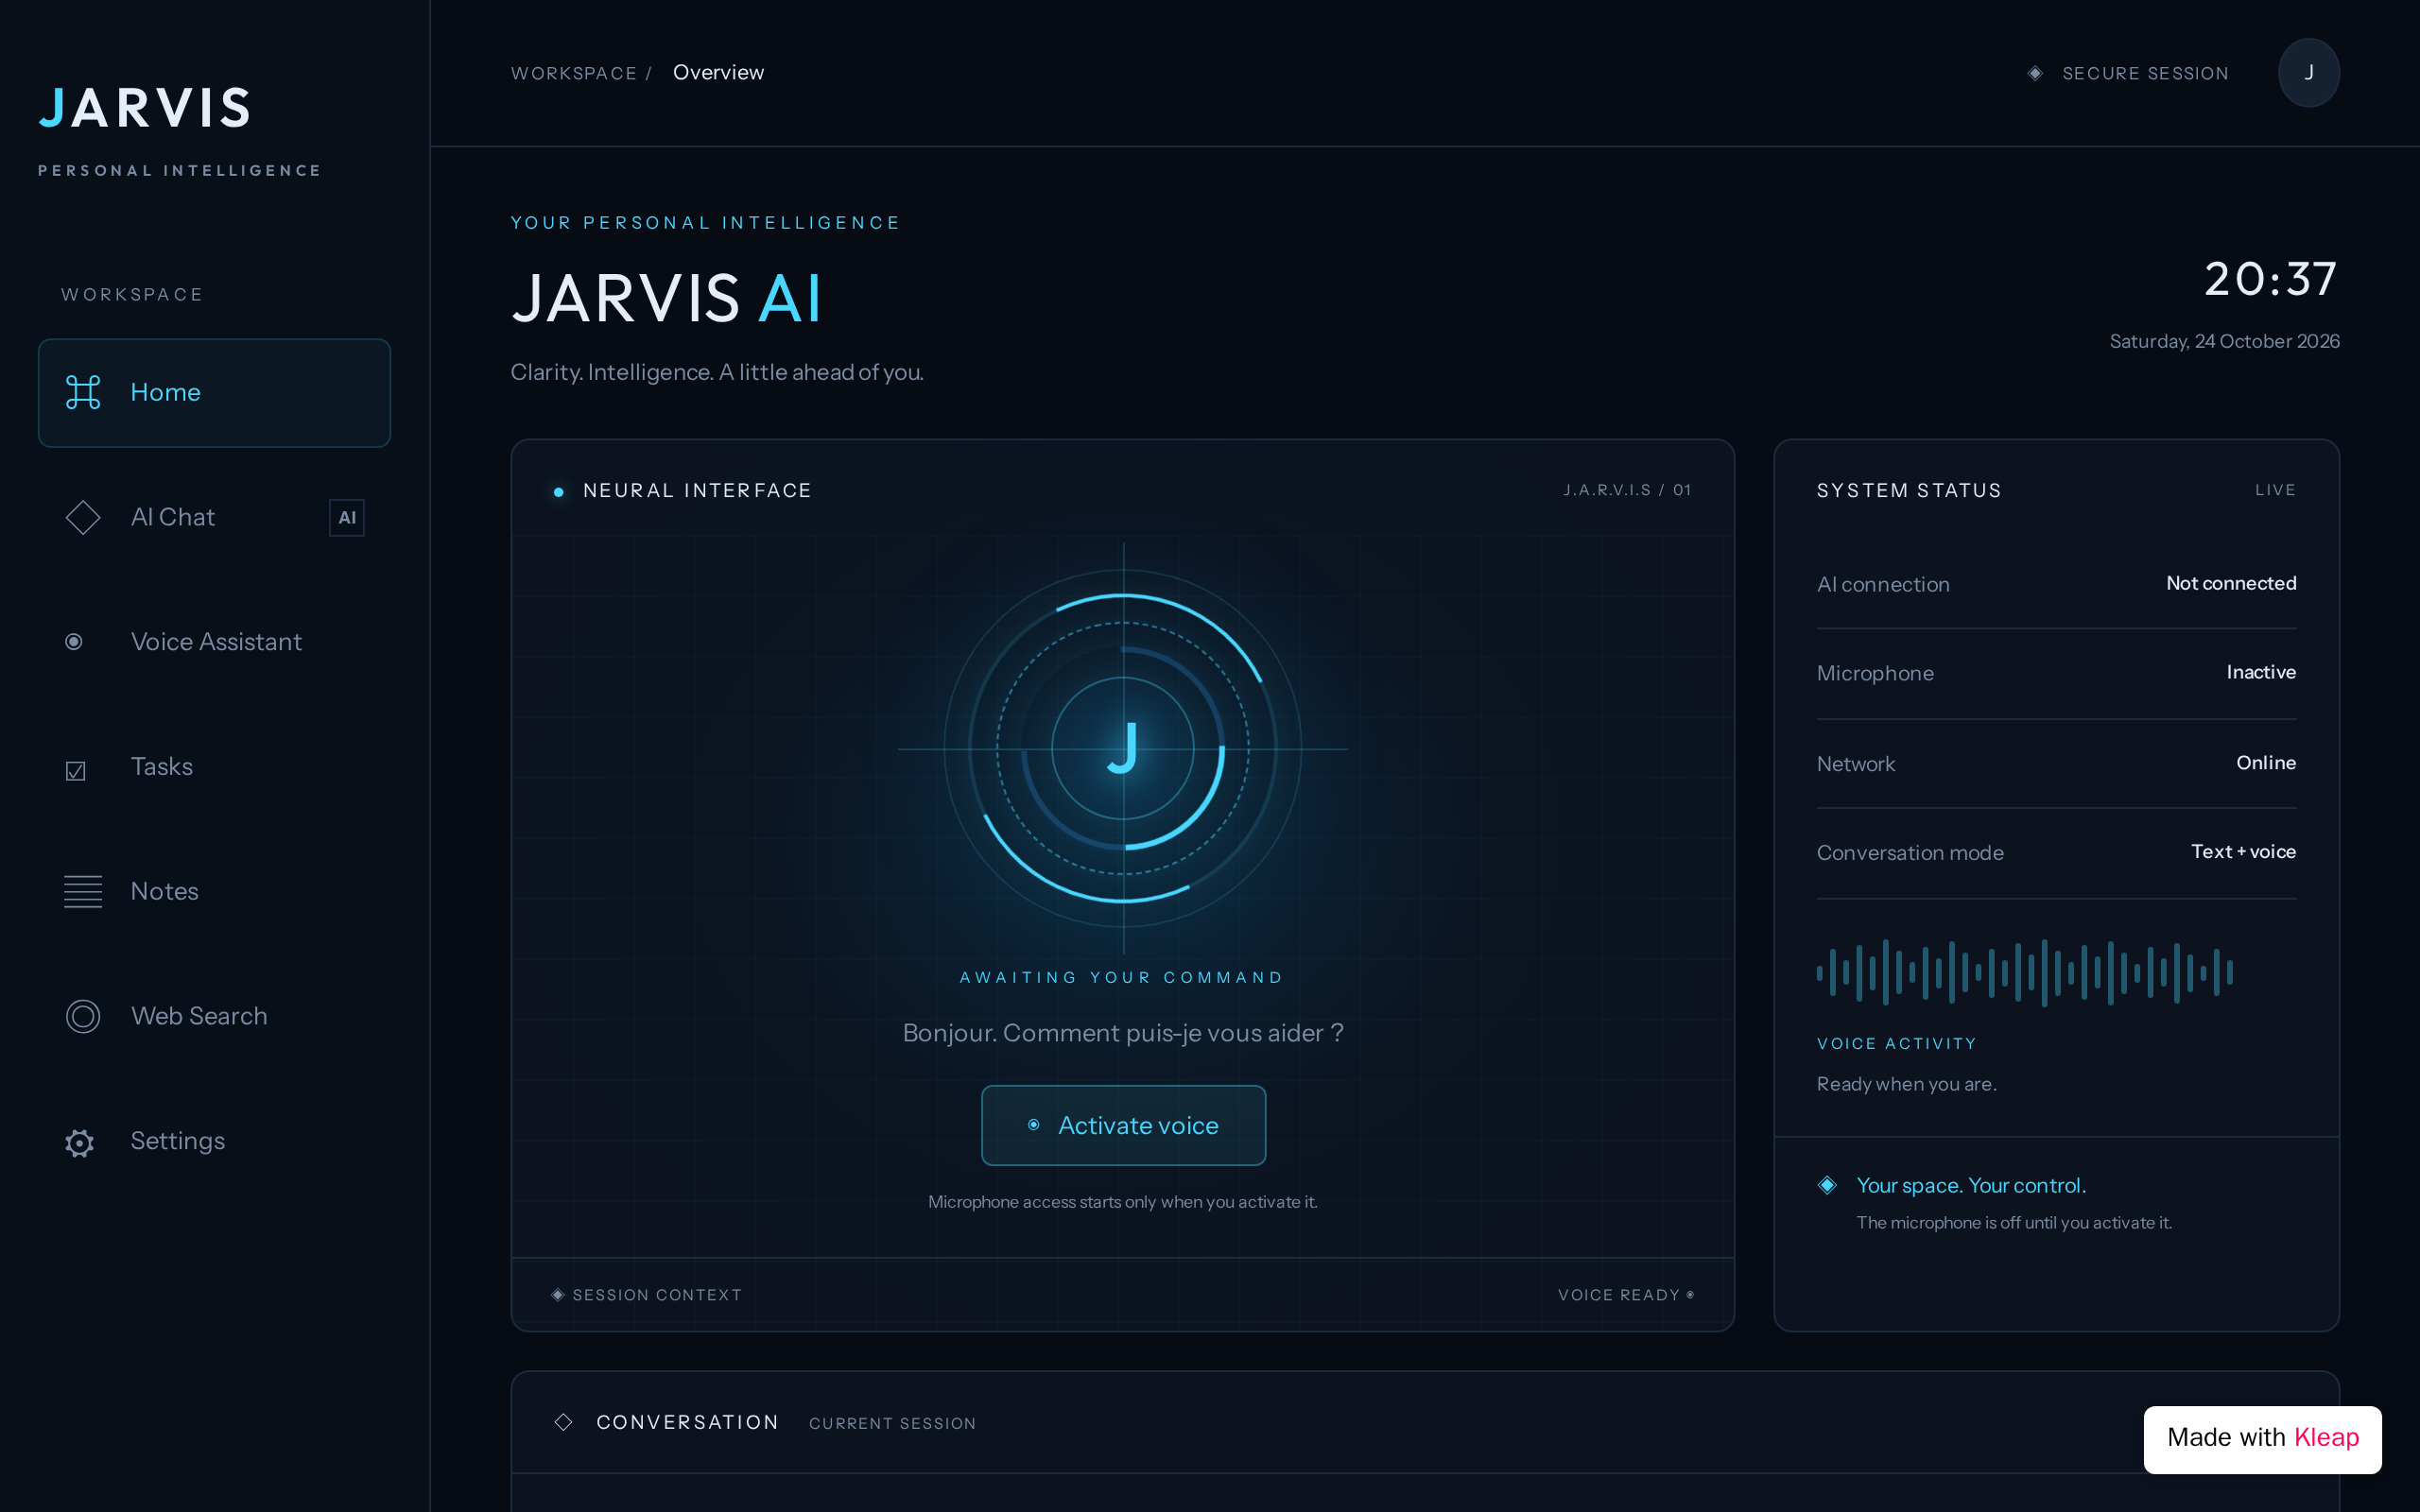Click the SESSION CONTEXT label
This screenshot has height=1512, width=2420.
coord(657,1295)
